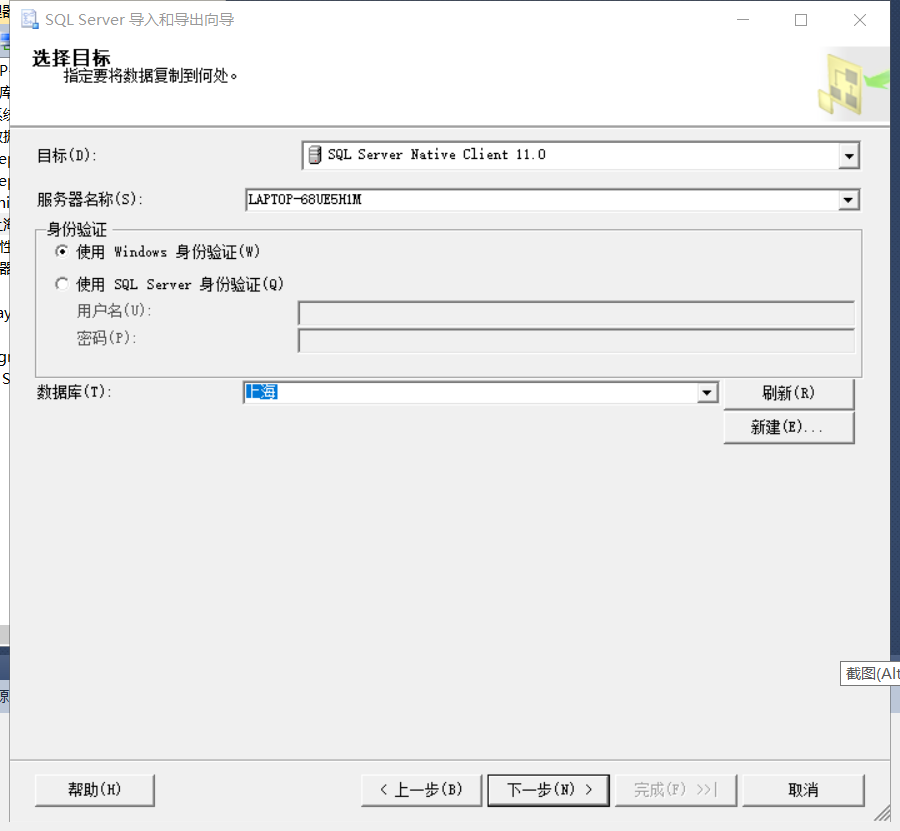Viewport: 900px width, 831px height.
Task: Click the 指定要将数据复制到何处 description text
Action: (150, 76)
